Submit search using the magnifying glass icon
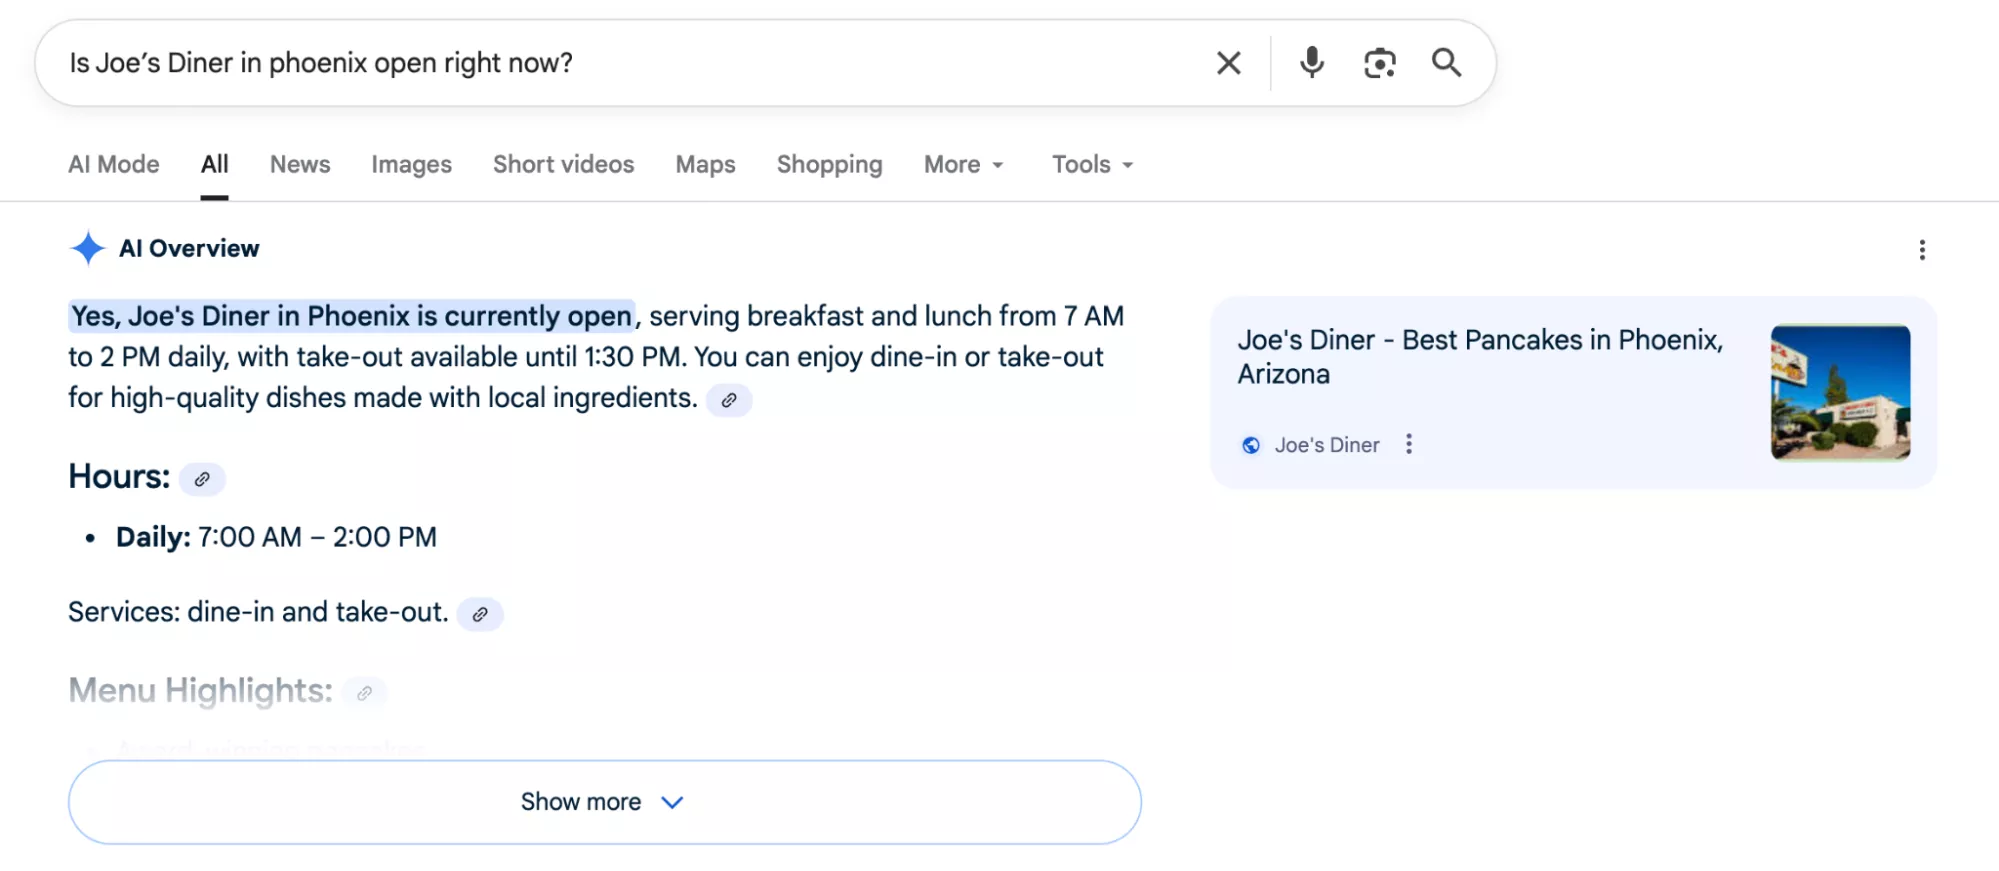 [1446, 62]
